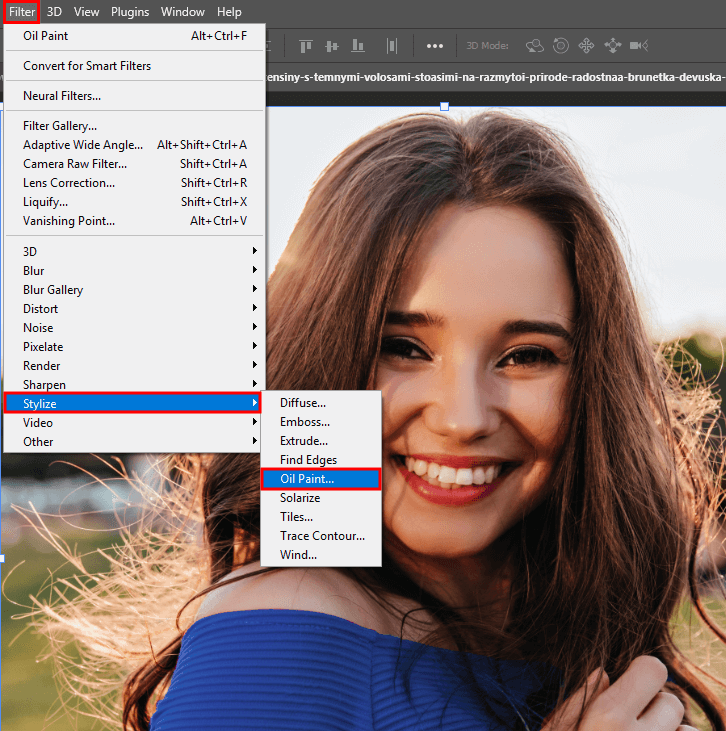Select Roll 3D camera icon
726x731 pixels.
(560, 46)
